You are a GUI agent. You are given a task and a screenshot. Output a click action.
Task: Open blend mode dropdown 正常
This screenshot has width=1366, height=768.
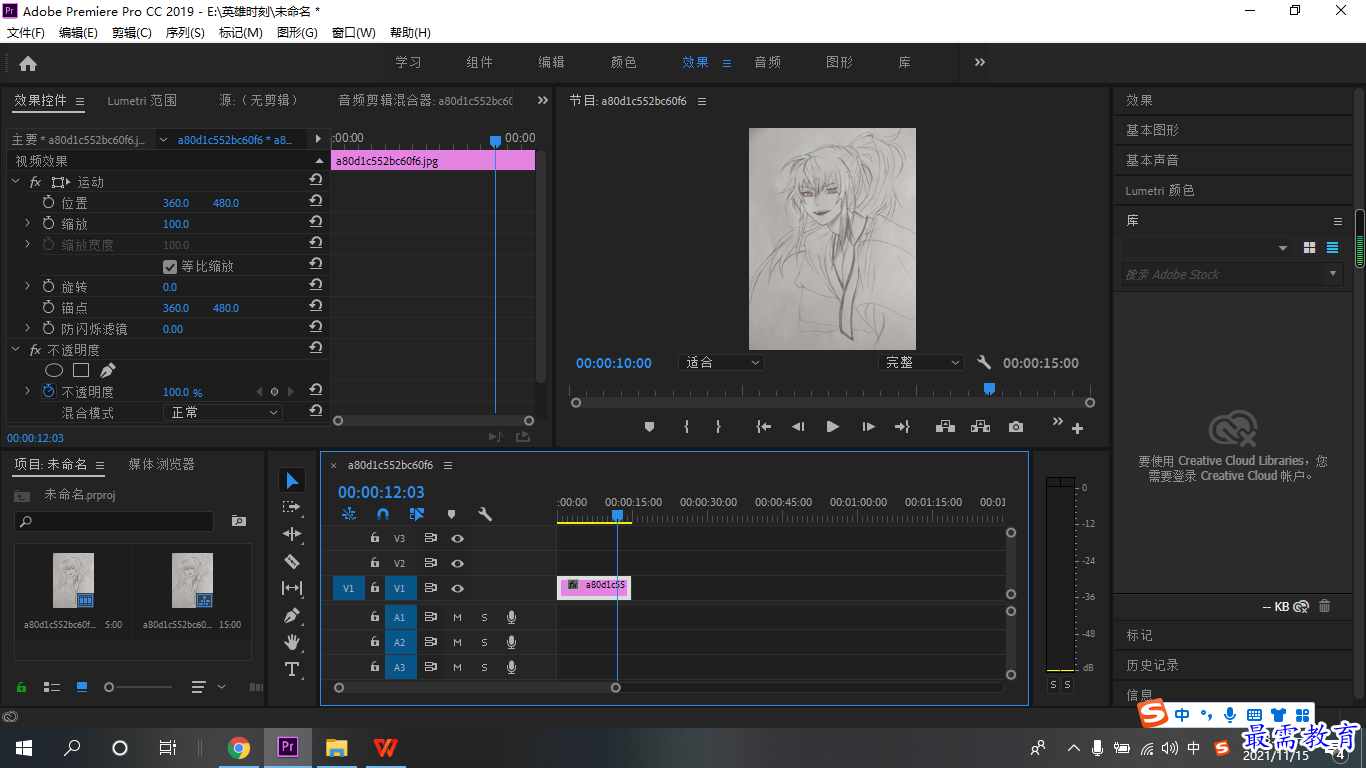click(x=222, y=413)
